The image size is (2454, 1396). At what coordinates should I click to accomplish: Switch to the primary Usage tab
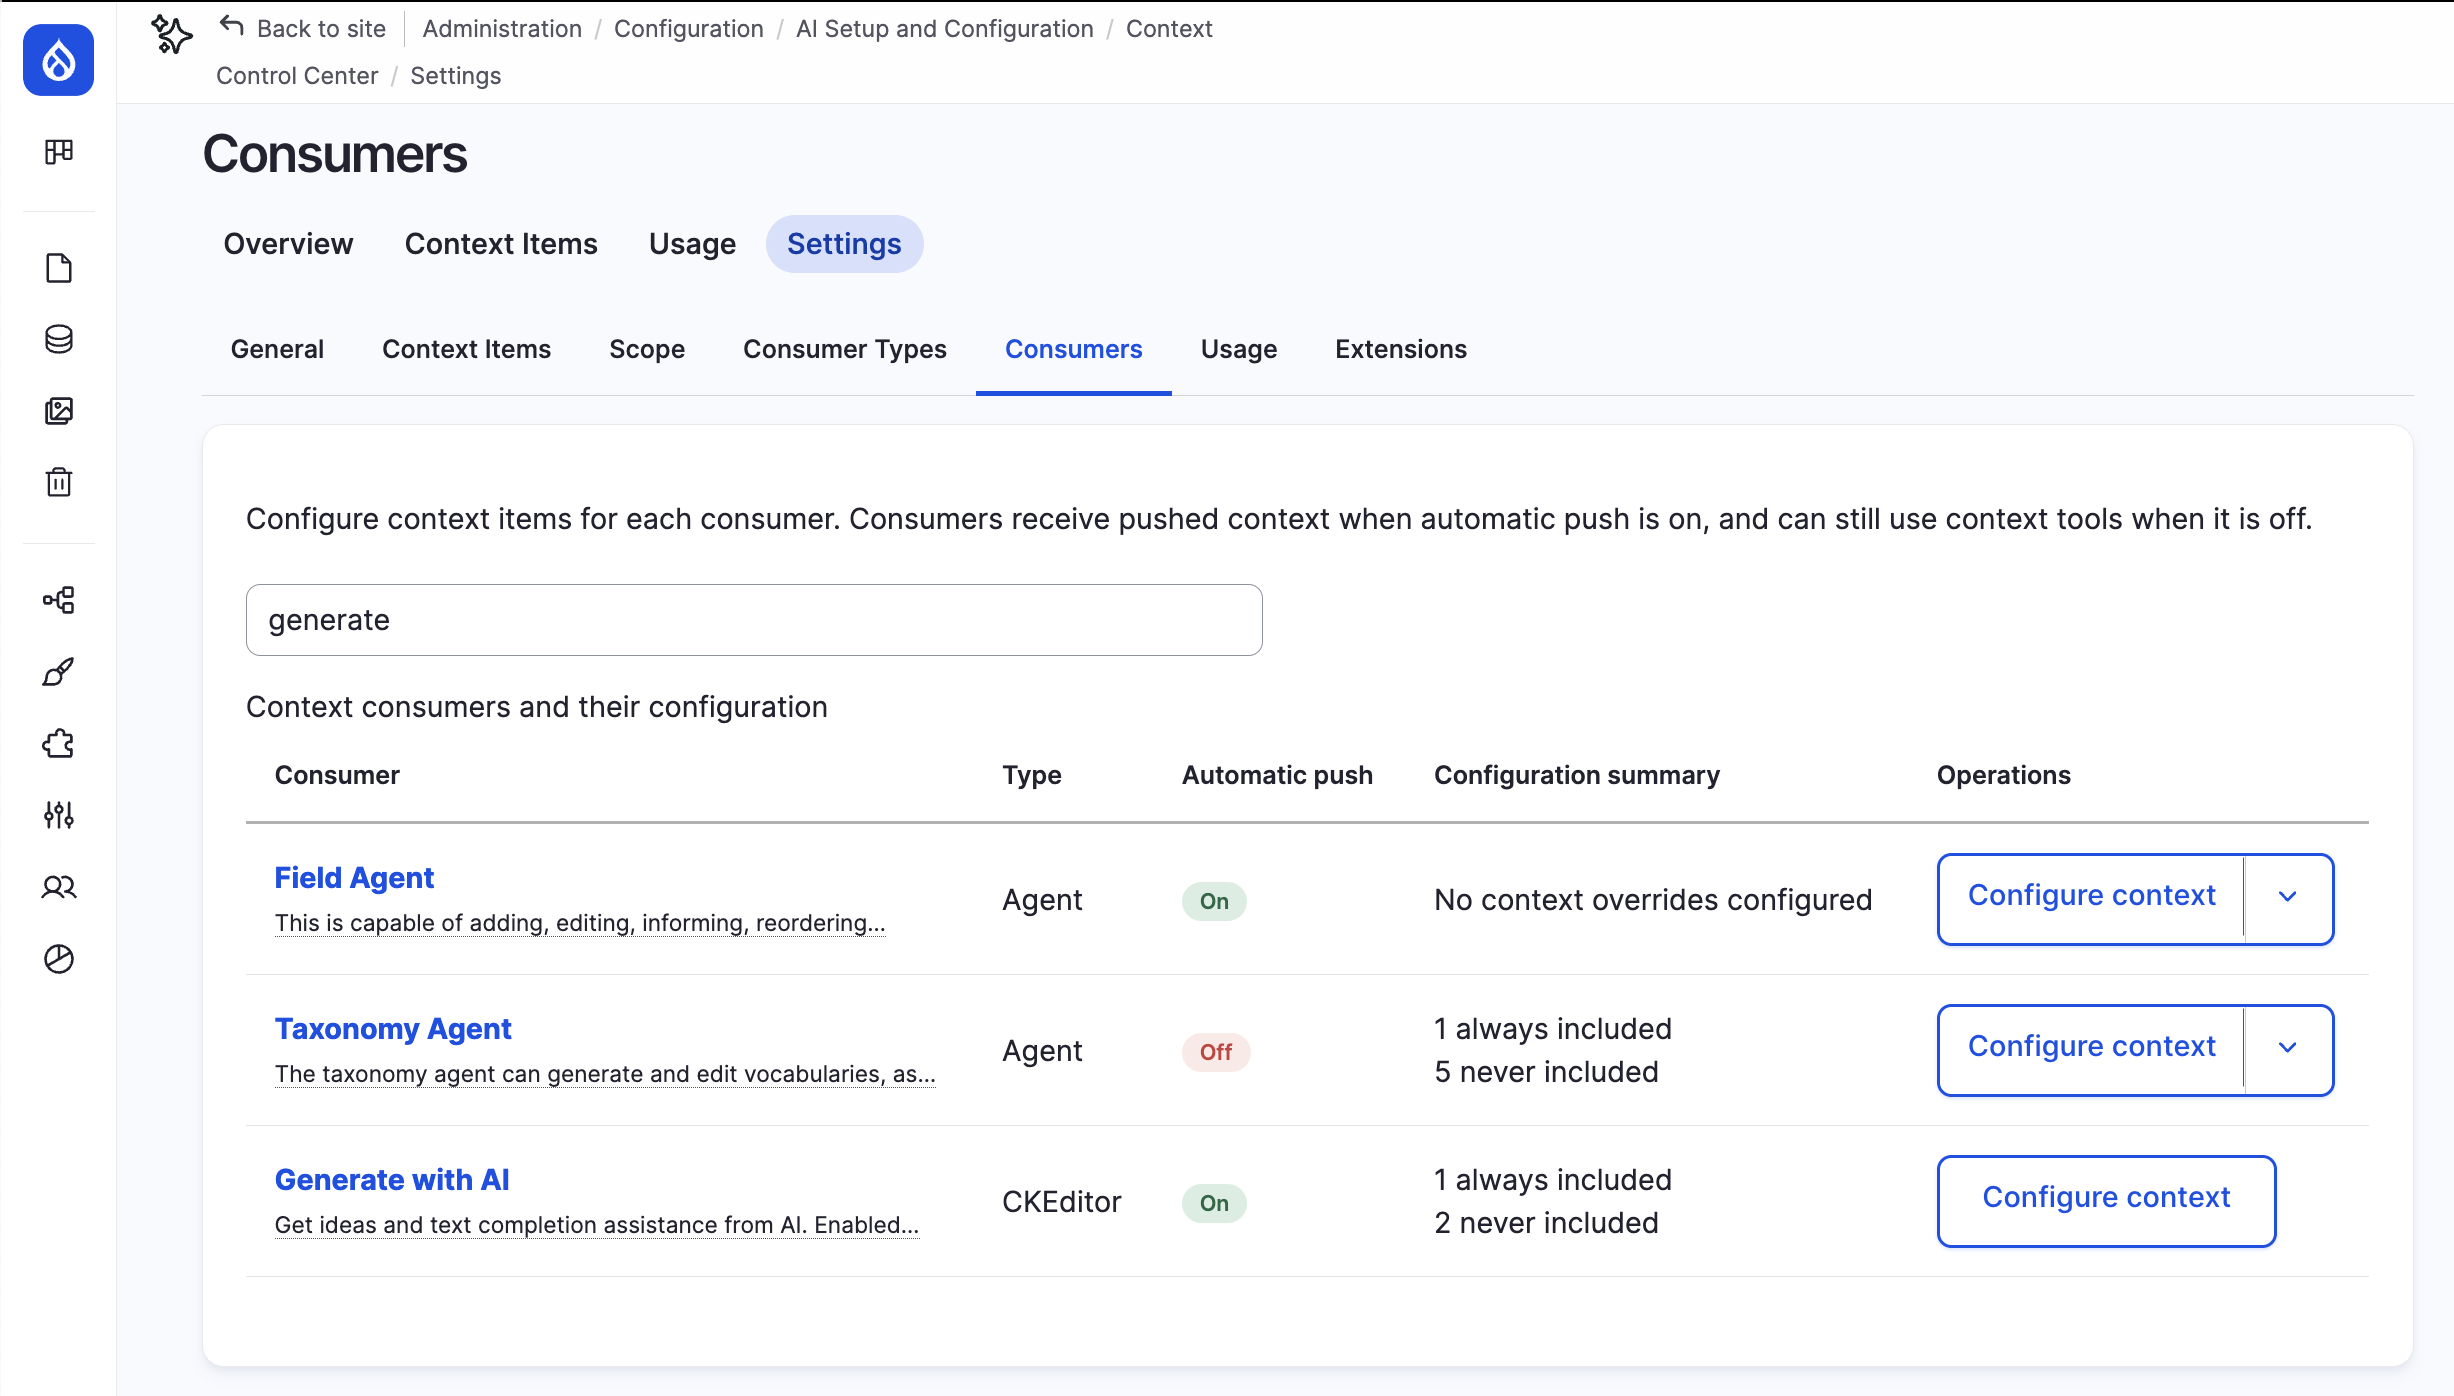tap(692, 244)
